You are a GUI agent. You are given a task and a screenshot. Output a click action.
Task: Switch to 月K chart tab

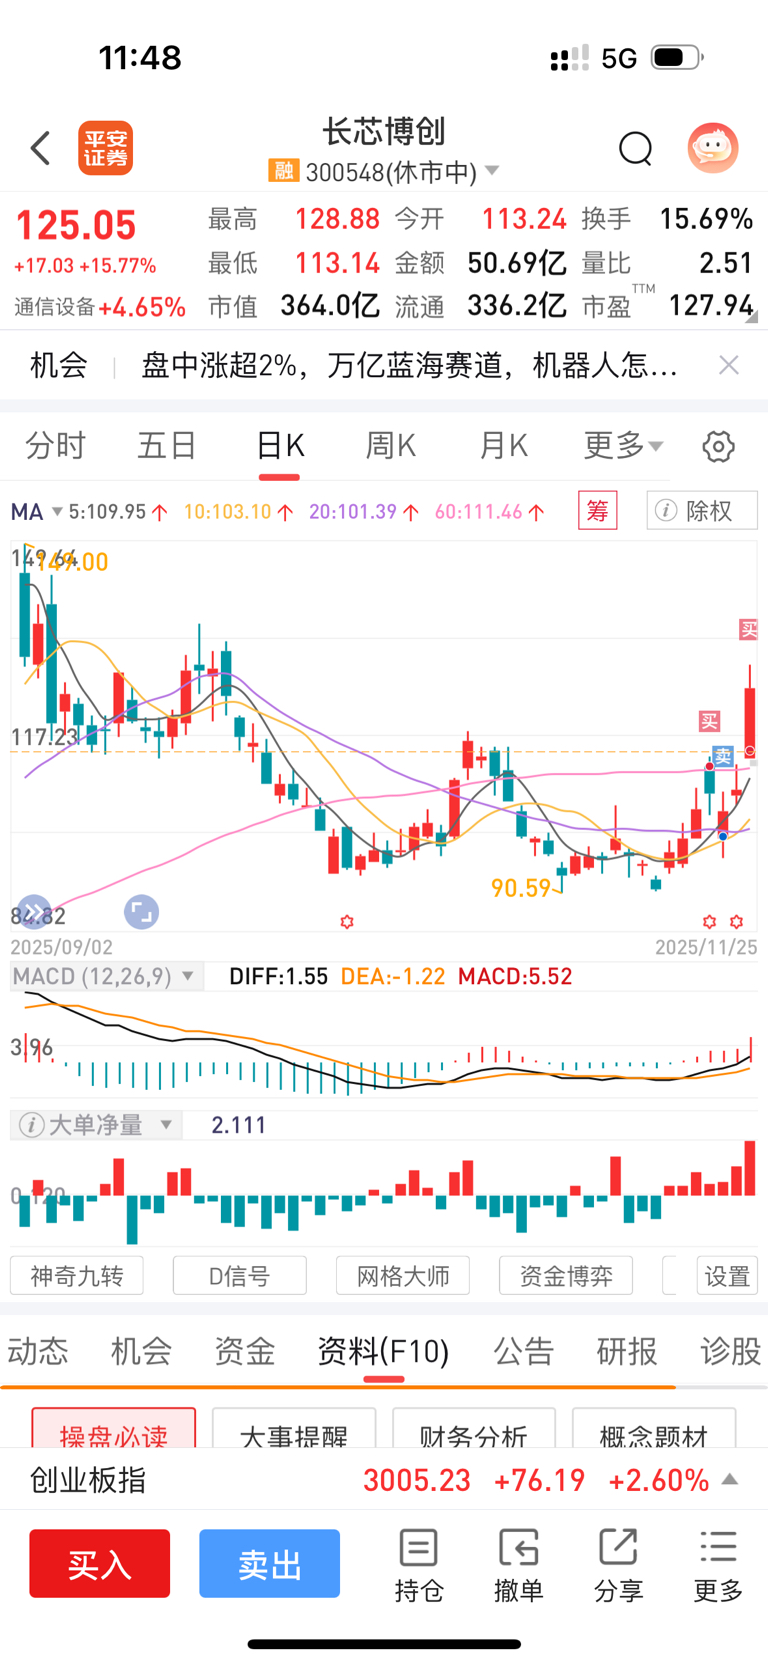503,445
